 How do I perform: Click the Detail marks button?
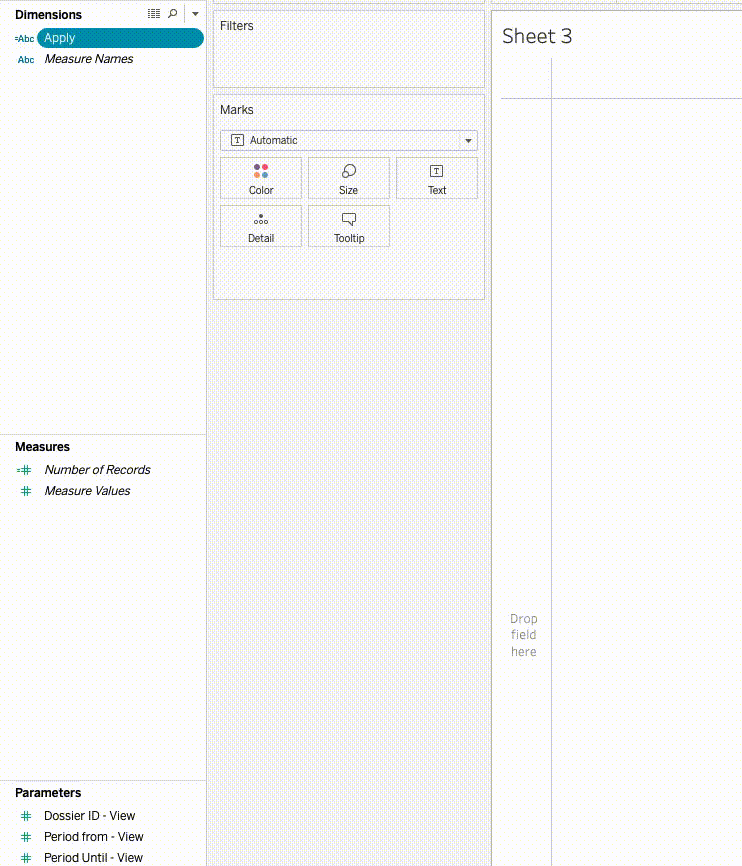coord(261,226)
